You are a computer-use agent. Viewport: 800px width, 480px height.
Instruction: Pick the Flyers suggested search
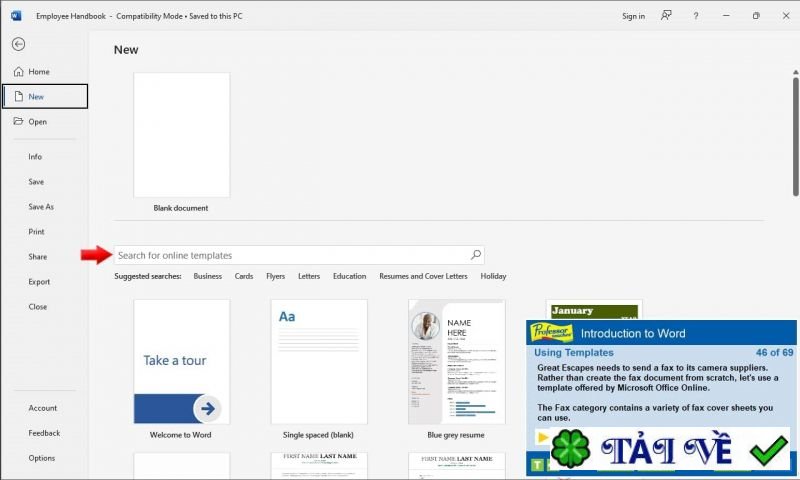pyautogui.click(x=276, y=276)
